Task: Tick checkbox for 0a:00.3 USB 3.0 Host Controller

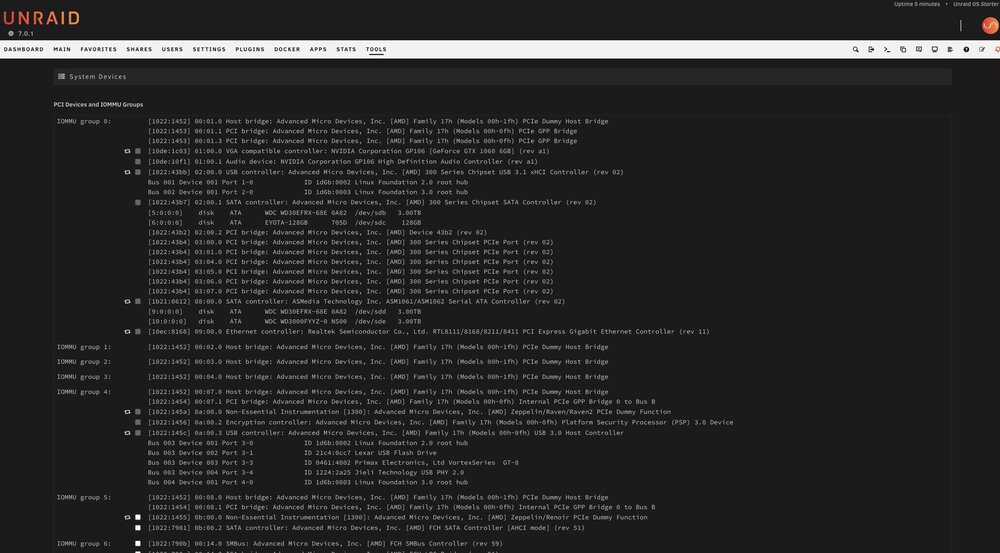Action: (x=138, y=433)
